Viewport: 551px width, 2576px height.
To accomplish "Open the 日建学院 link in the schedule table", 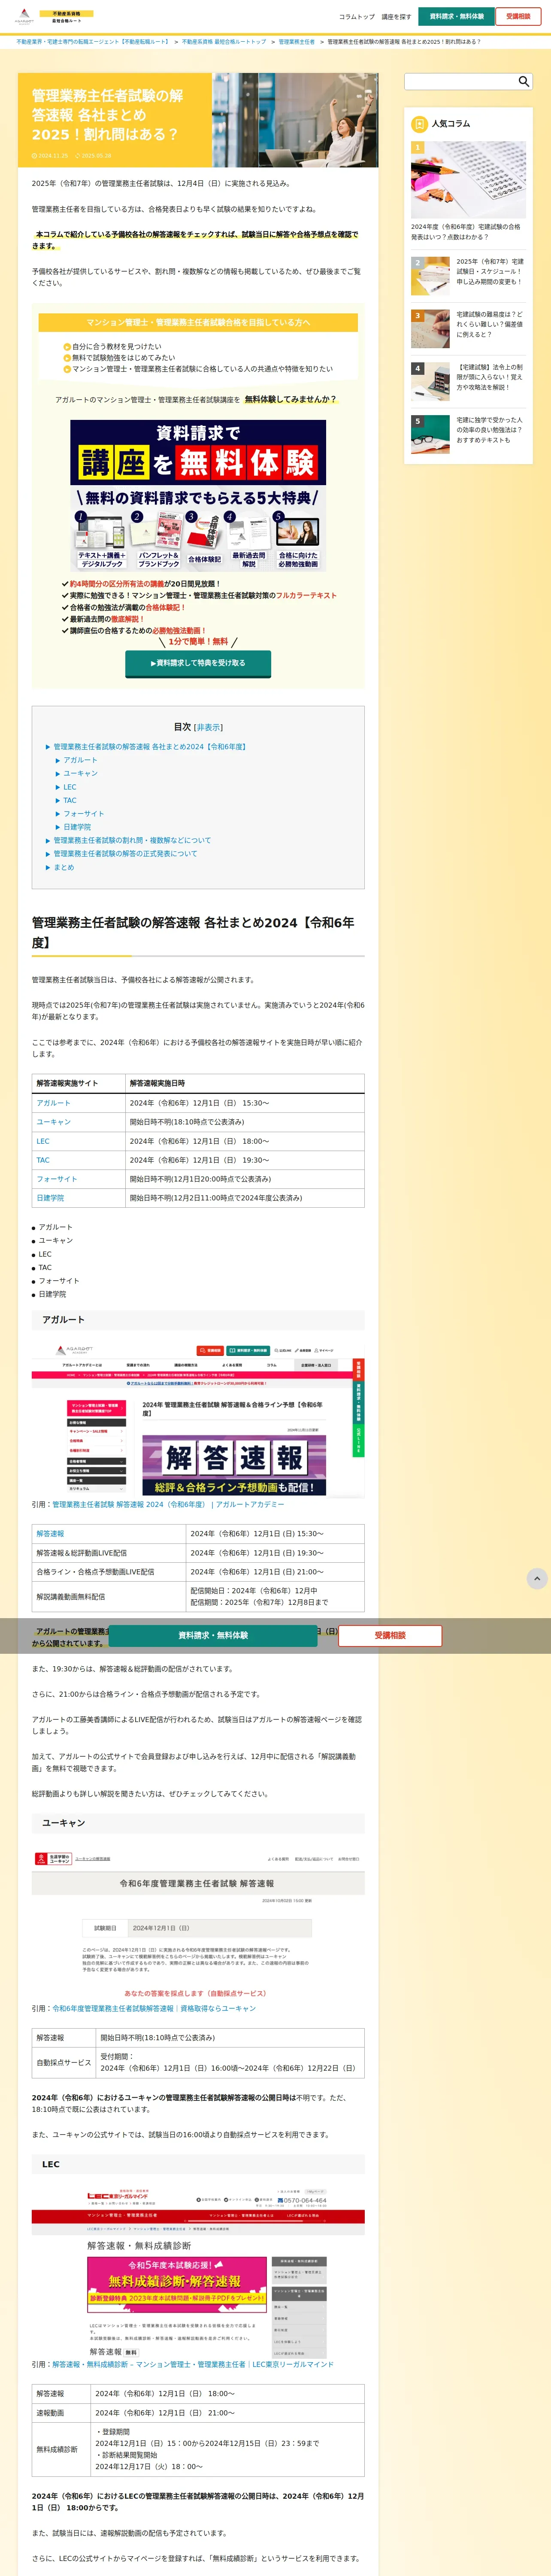I will pos(50,1198).
